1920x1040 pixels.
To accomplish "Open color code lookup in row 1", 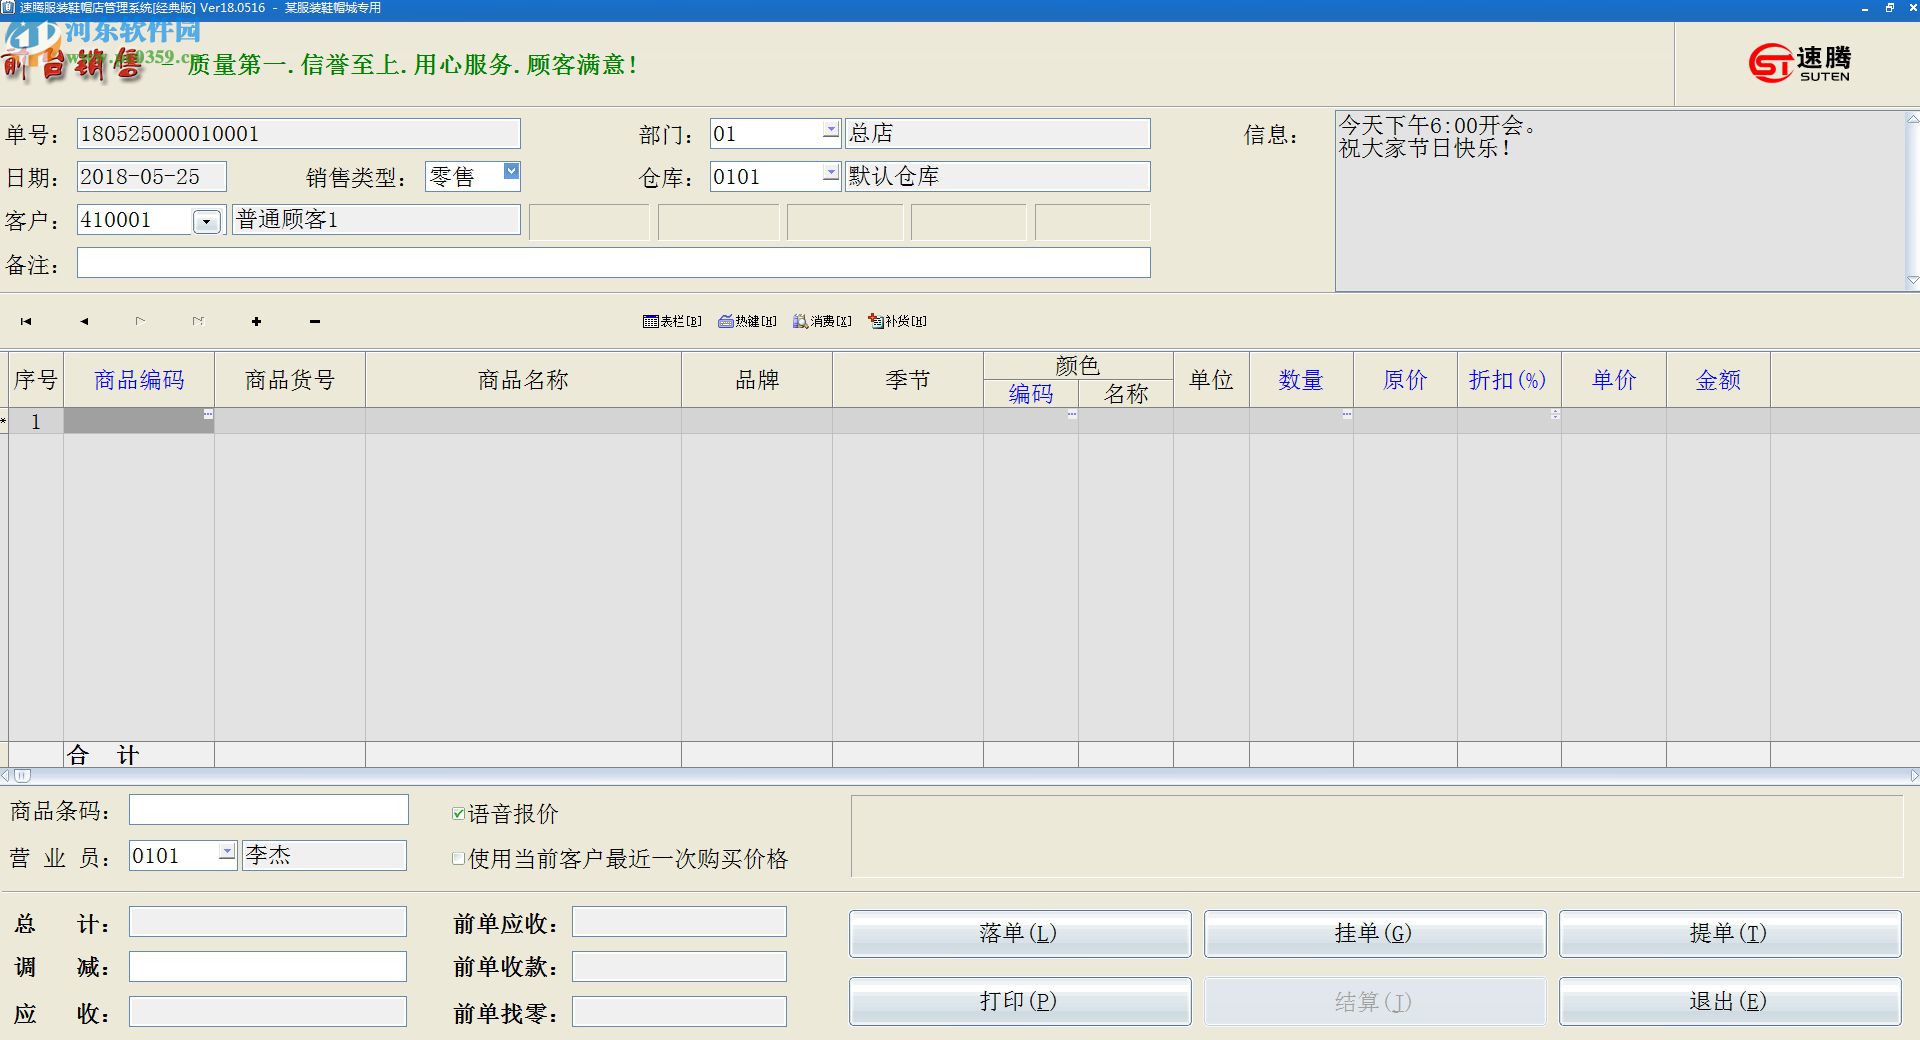I will pos(1072,414).
